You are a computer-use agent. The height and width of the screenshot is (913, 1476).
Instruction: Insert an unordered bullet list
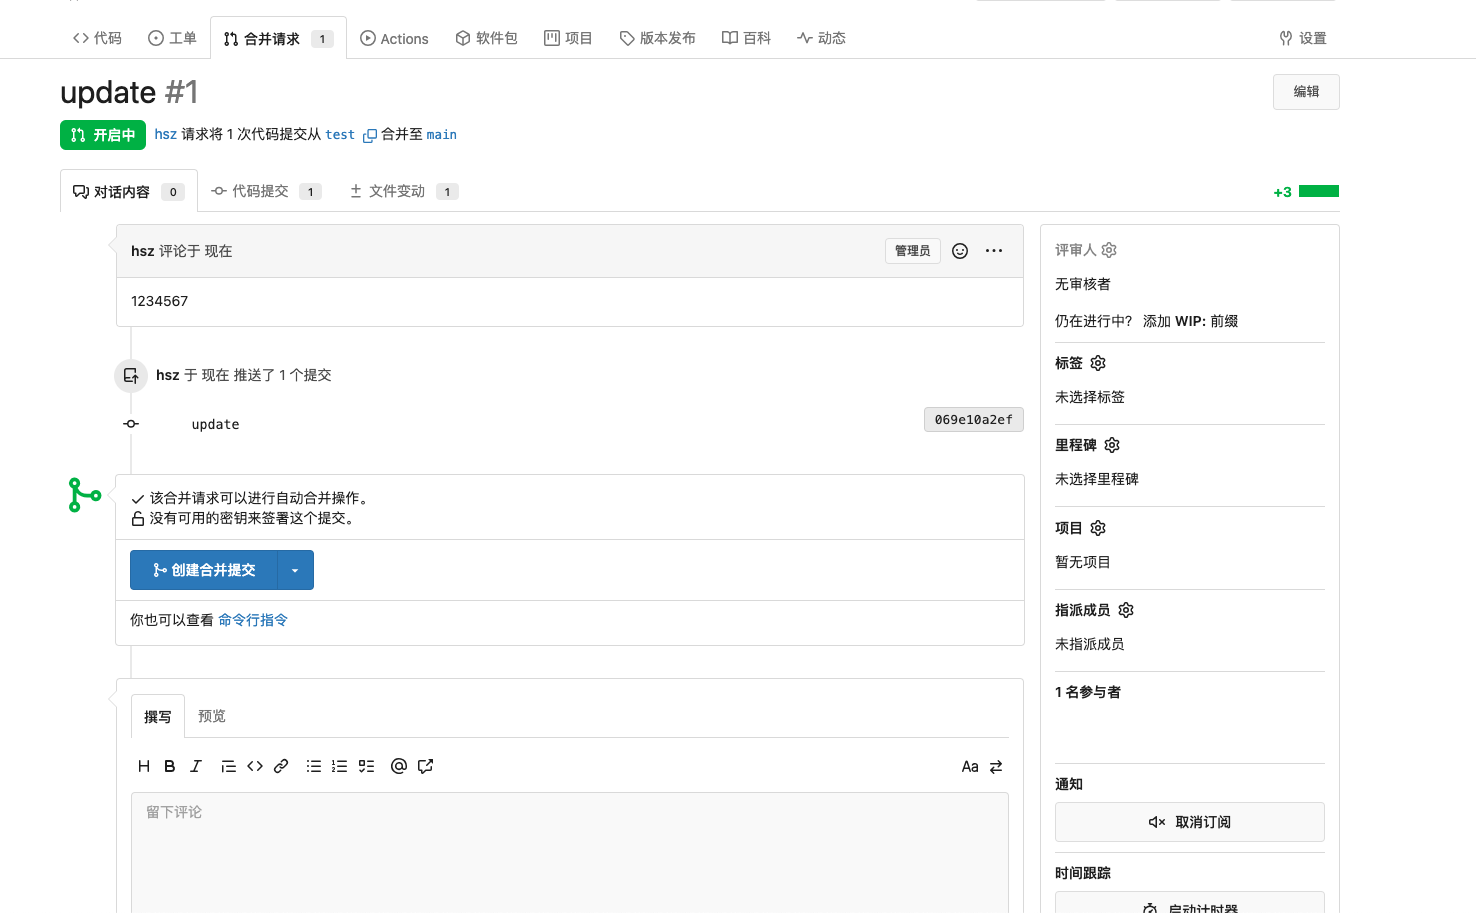[x=314, y=766]
